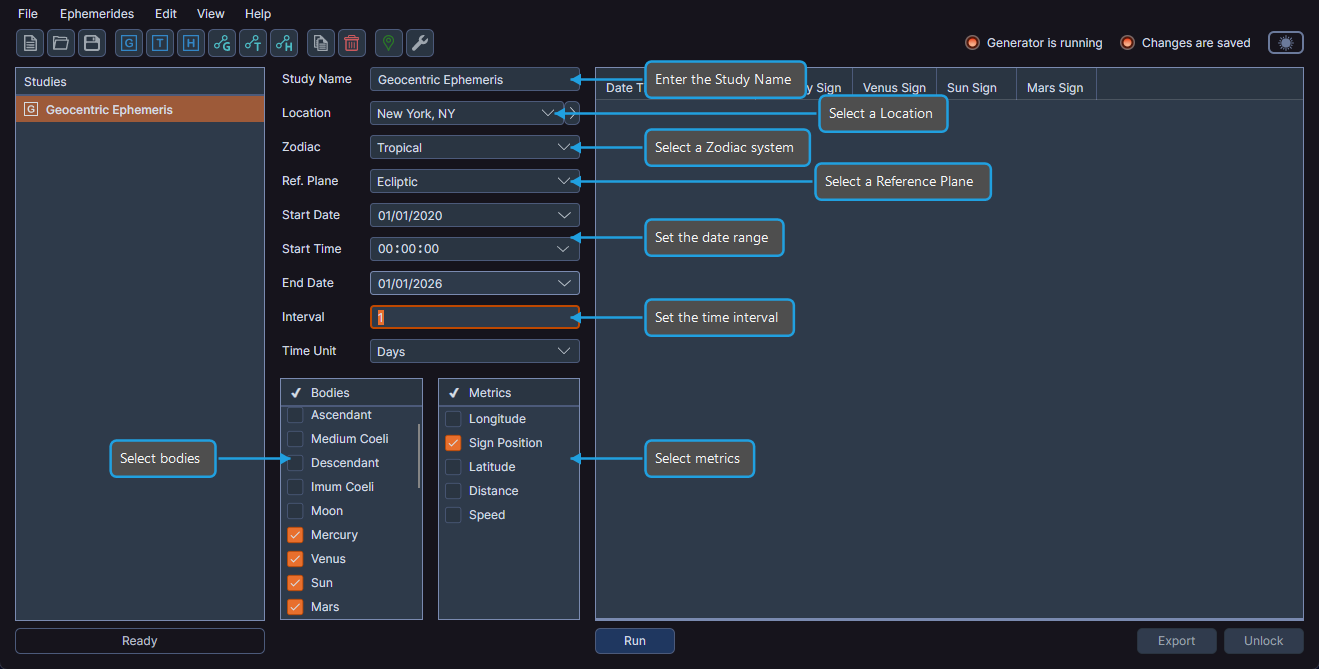The width and height of the screenshot is (1319, 669).
Task: Open the Ephemerides menu
Action: tap(96, 13)
